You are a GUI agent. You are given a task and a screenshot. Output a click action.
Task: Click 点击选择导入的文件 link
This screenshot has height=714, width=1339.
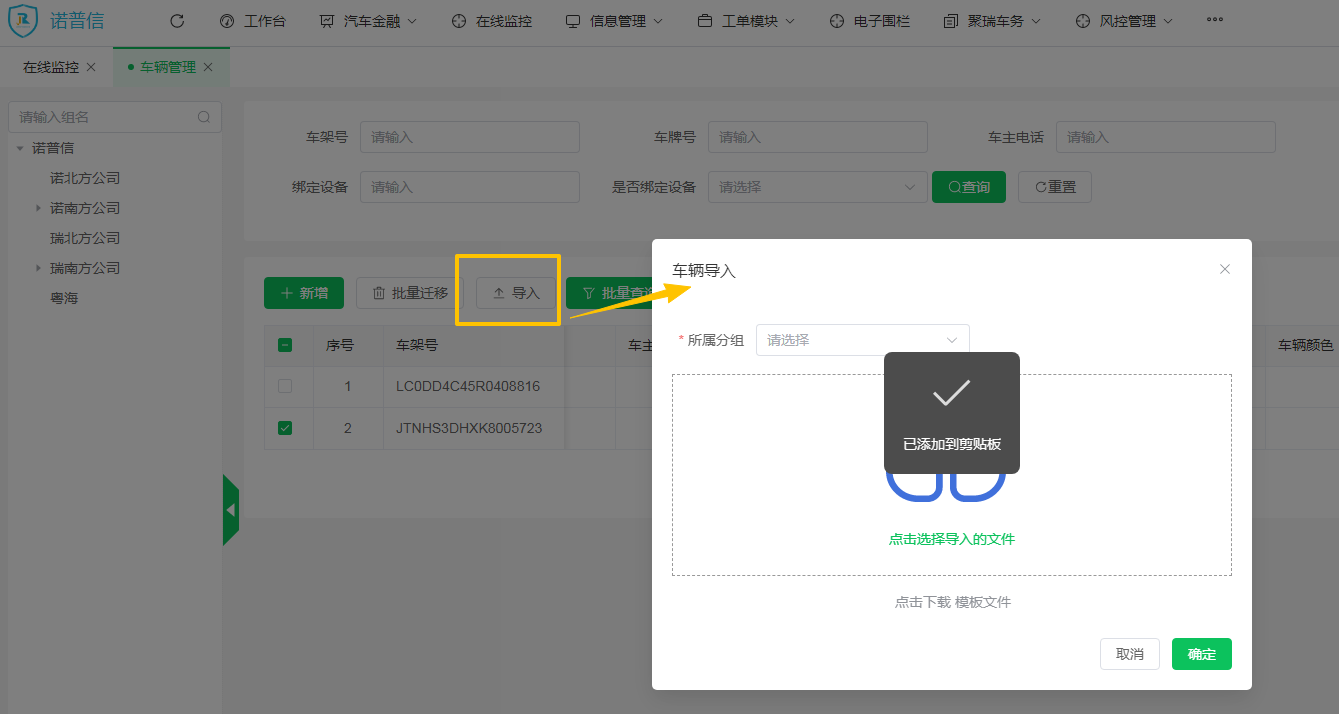[x=951, y=539]
